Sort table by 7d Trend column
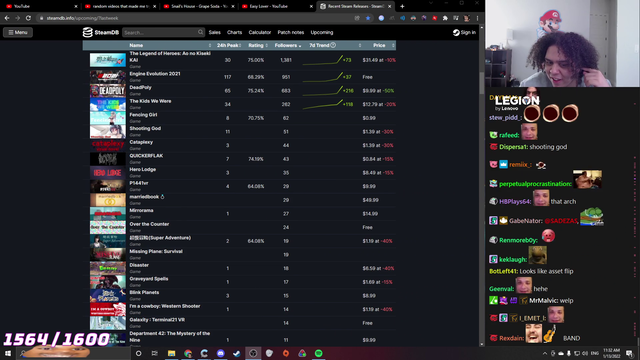640x360 pixels. coord(320,45)
